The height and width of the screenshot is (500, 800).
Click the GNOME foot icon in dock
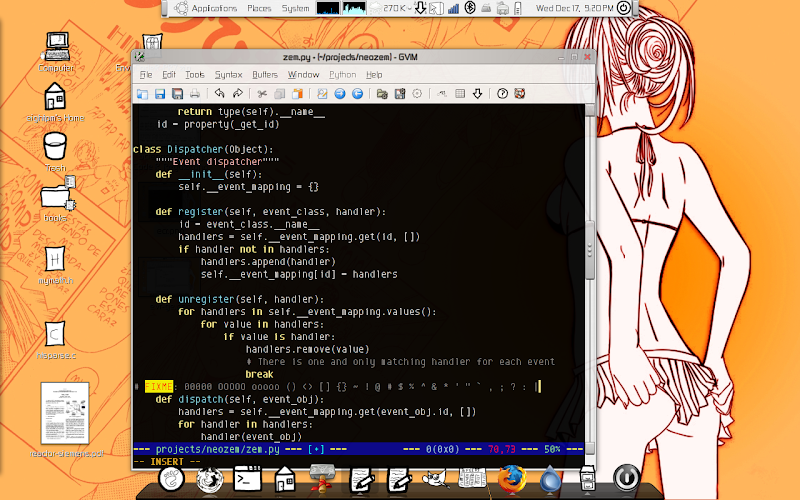[171, 479]
